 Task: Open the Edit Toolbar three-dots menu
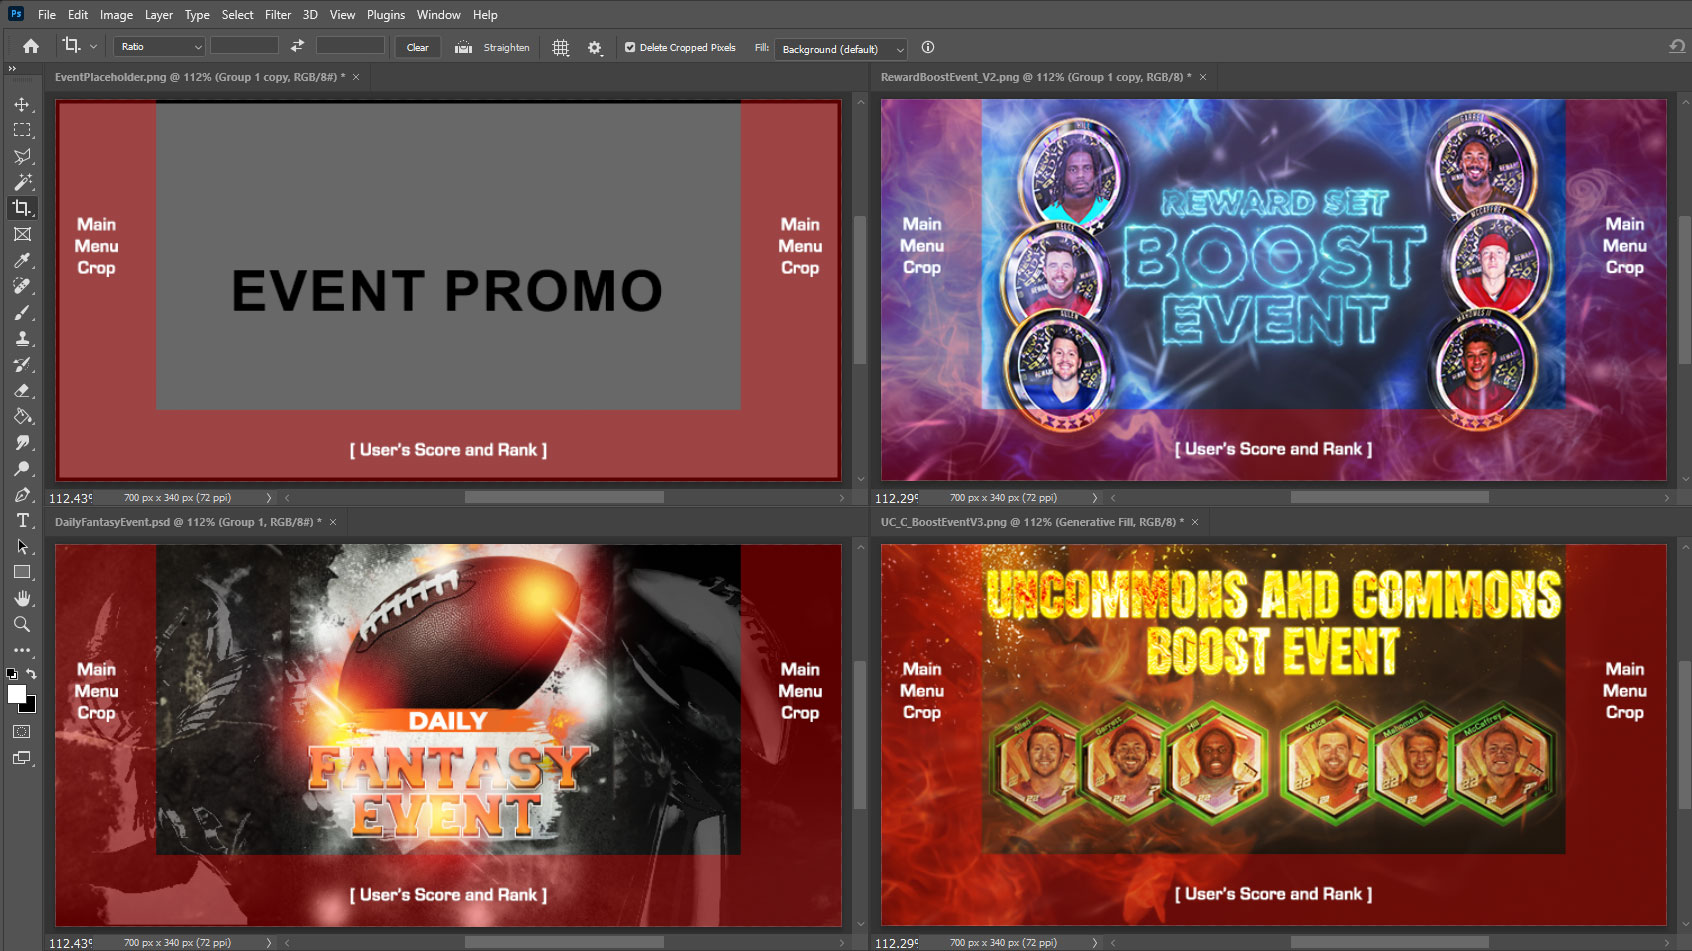click(x=22, y=650)
